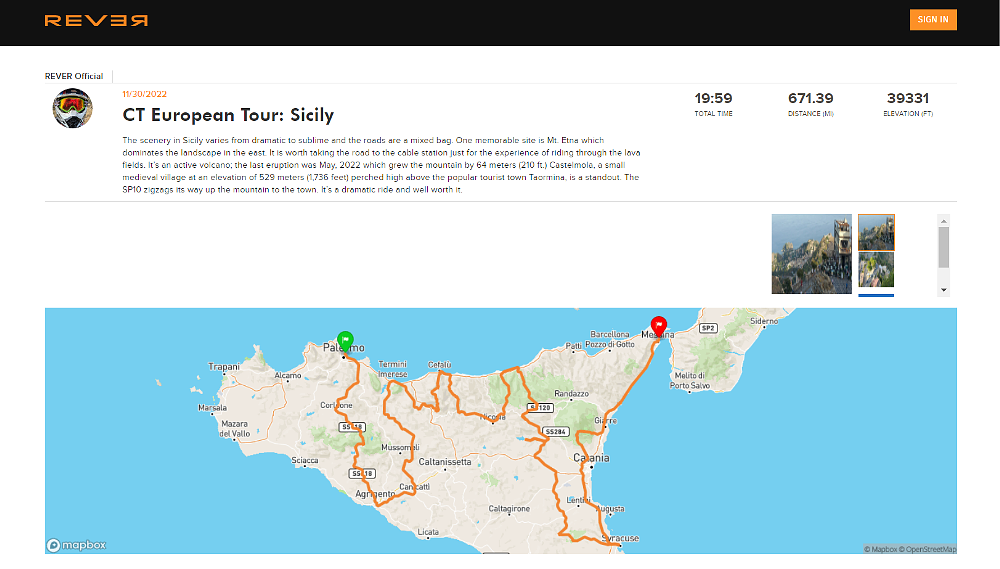The height and width of the screenshot is (569, 1000).
Task: Click the photo gallery scroll down arrow
Action: pos(944,290)
